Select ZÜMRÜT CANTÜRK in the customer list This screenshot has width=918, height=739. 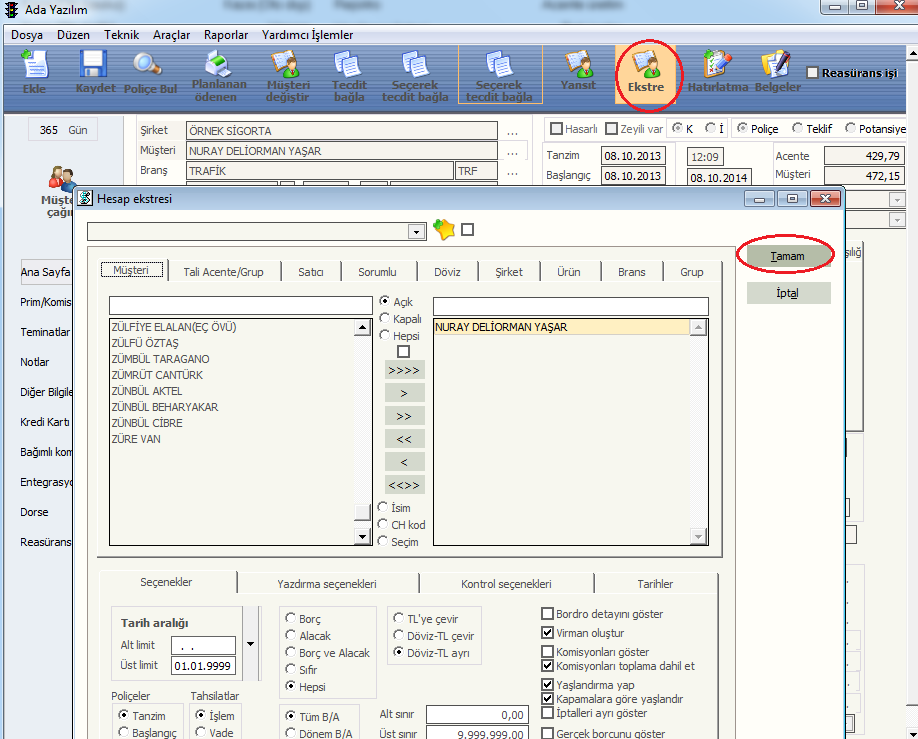[x=157, y=375]
